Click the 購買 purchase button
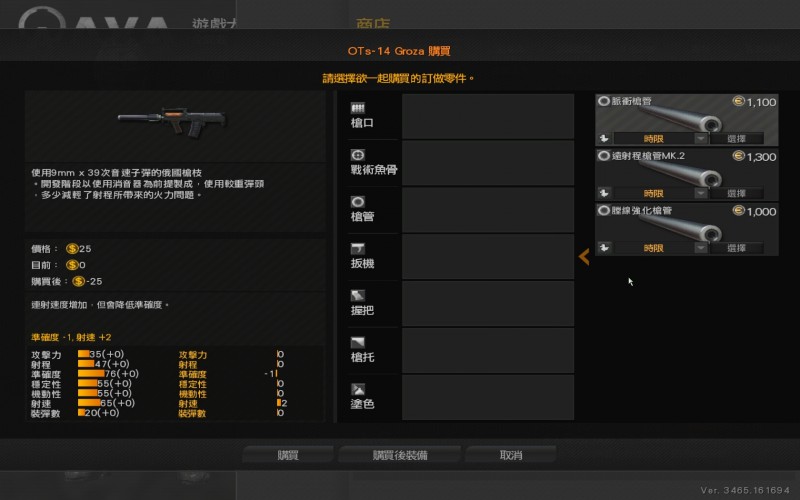Viewport: 800px width, 500px height. pos(288,455)
